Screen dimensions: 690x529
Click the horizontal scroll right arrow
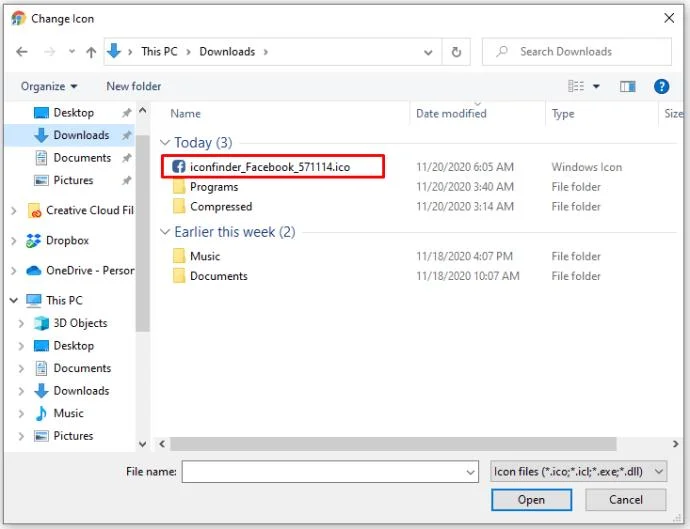(x=675, y=444)
